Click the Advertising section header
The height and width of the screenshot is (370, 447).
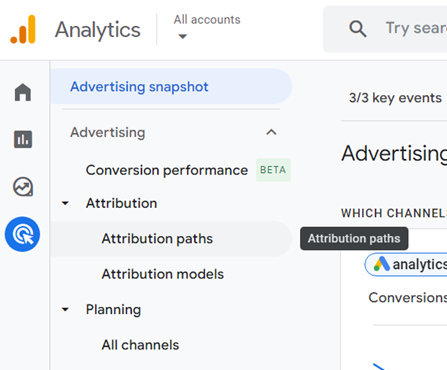[108, 132]
